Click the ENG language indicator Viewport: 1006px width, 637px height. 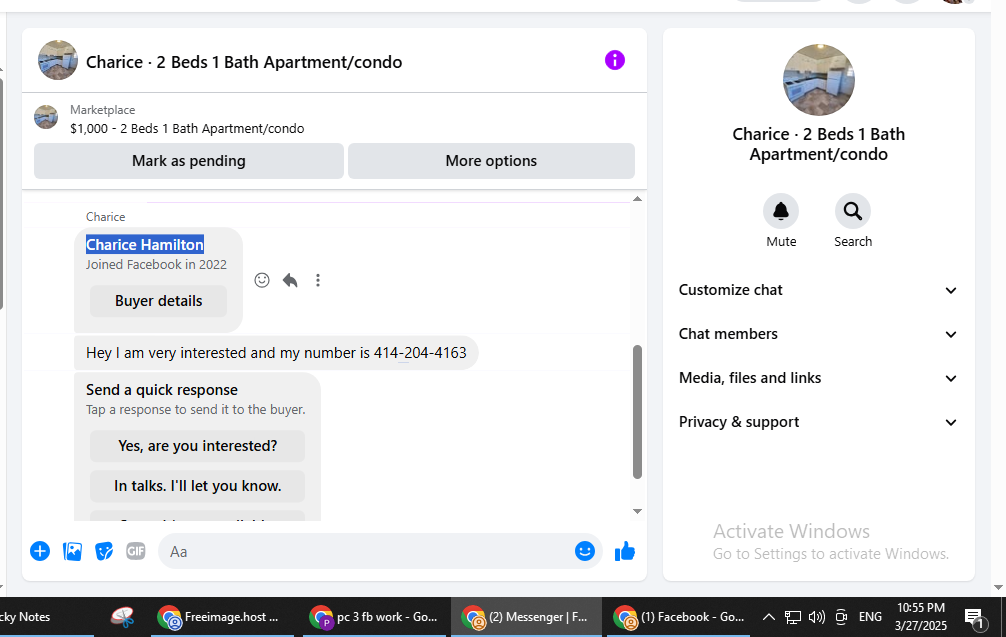[870, 617]
